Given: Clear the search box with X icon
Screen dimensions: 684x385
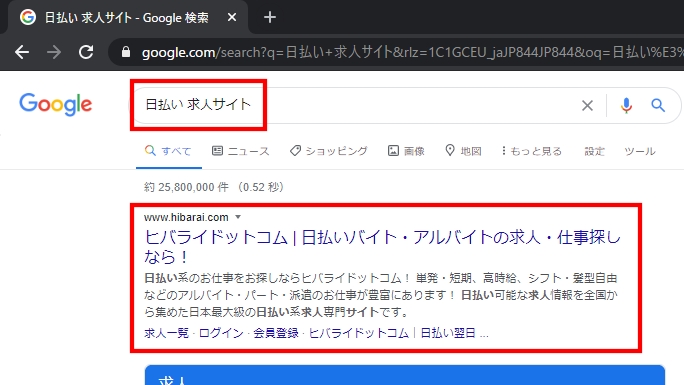Looking at the screenshot, I should pos(587,105).
